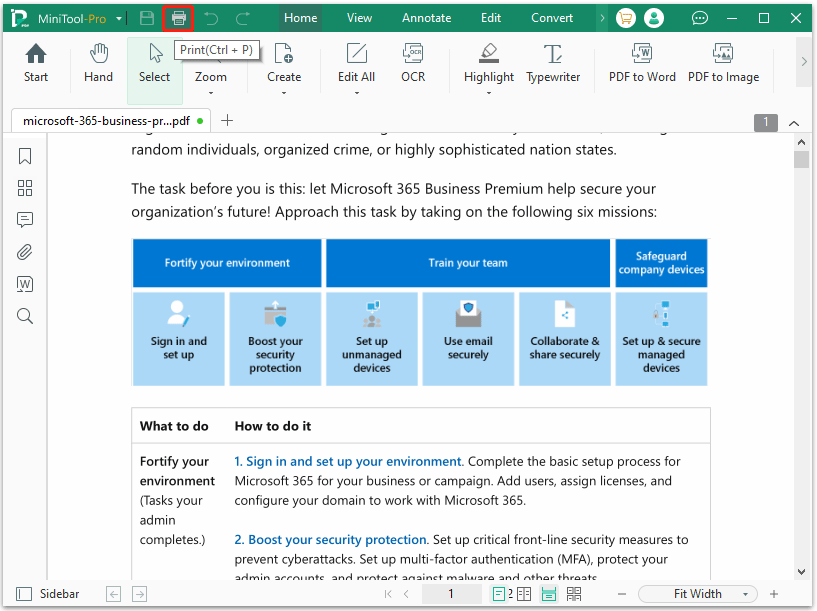Expand the Highlight dropdown arrow
817x611 pixels.
pos(489,93)
